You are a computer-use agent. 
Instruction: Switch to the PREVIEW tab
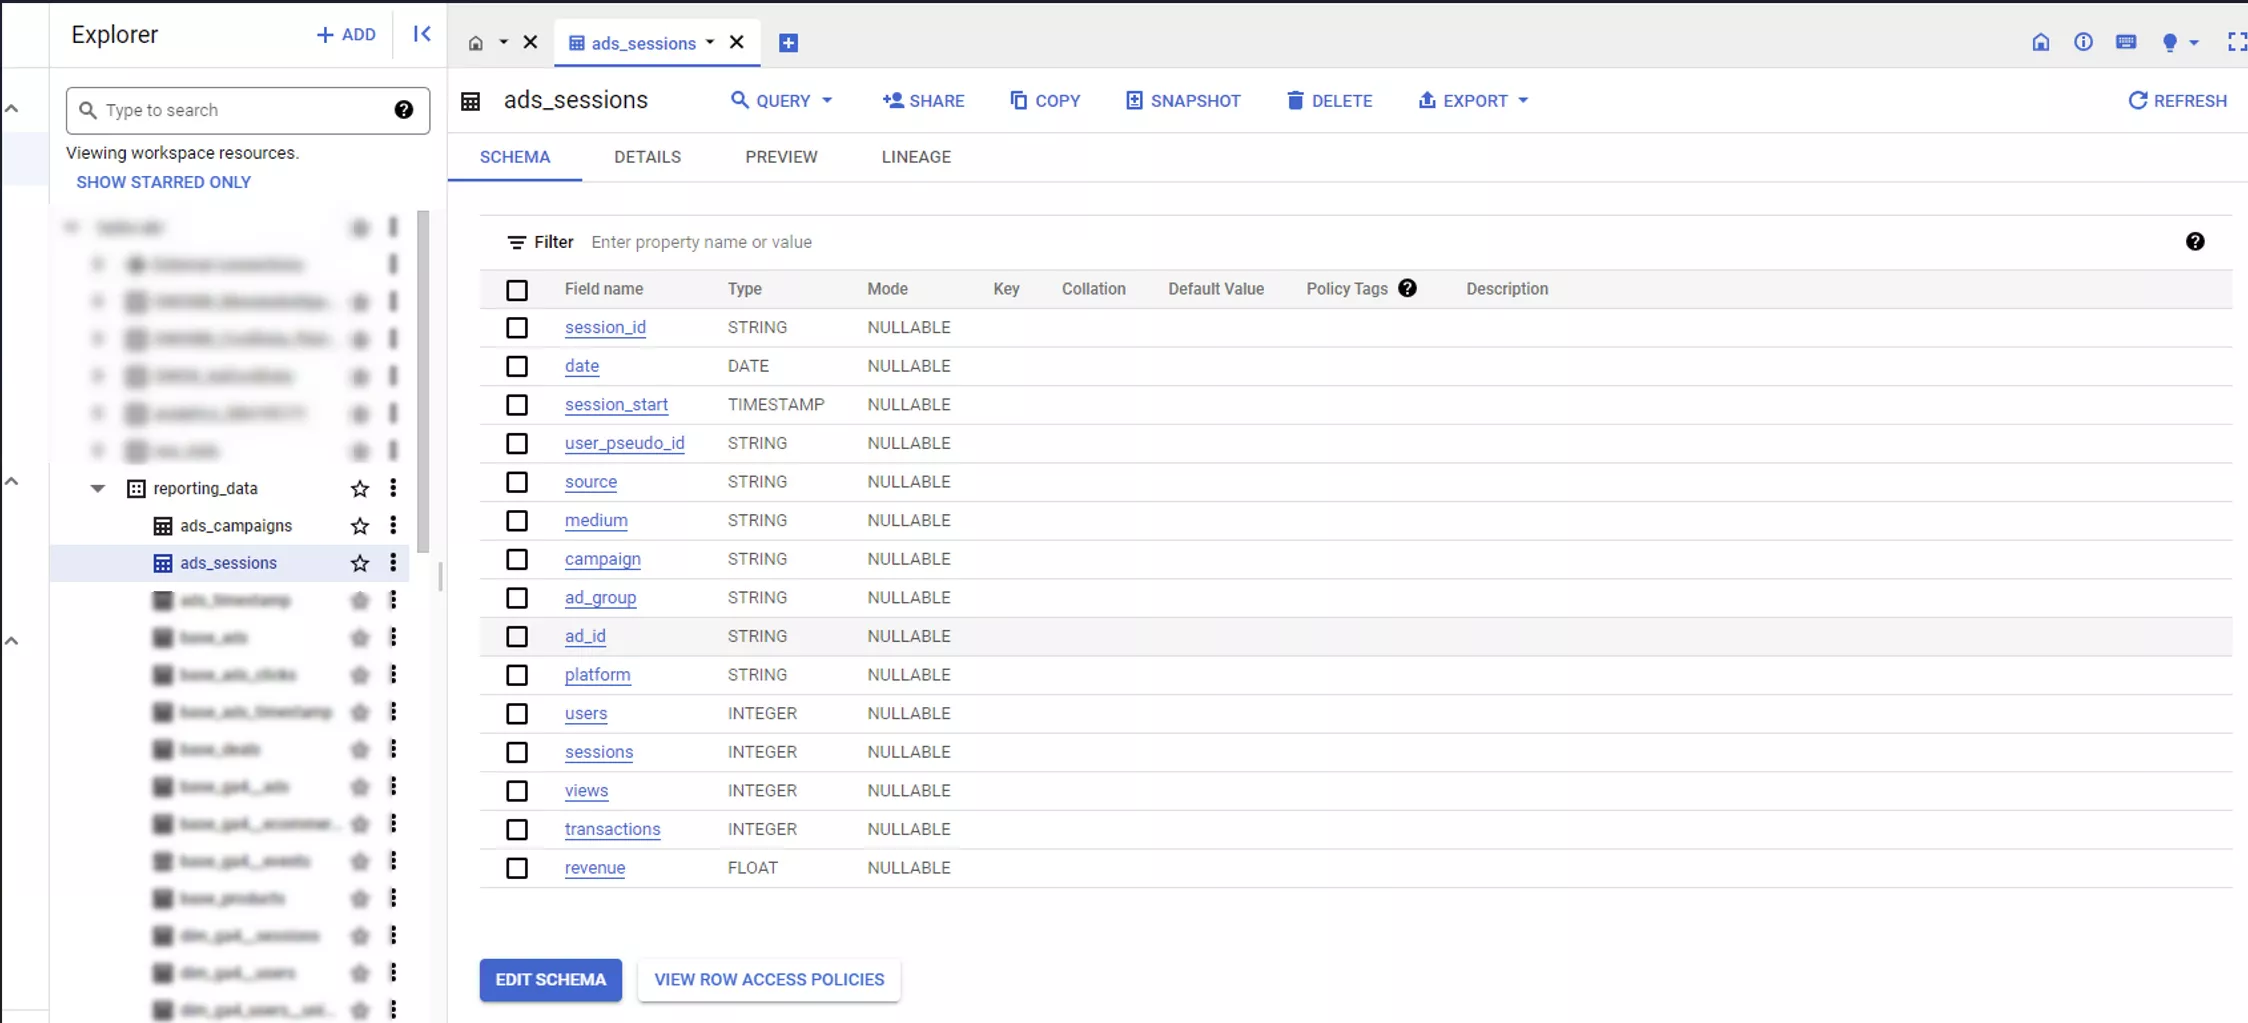(781, 157)
